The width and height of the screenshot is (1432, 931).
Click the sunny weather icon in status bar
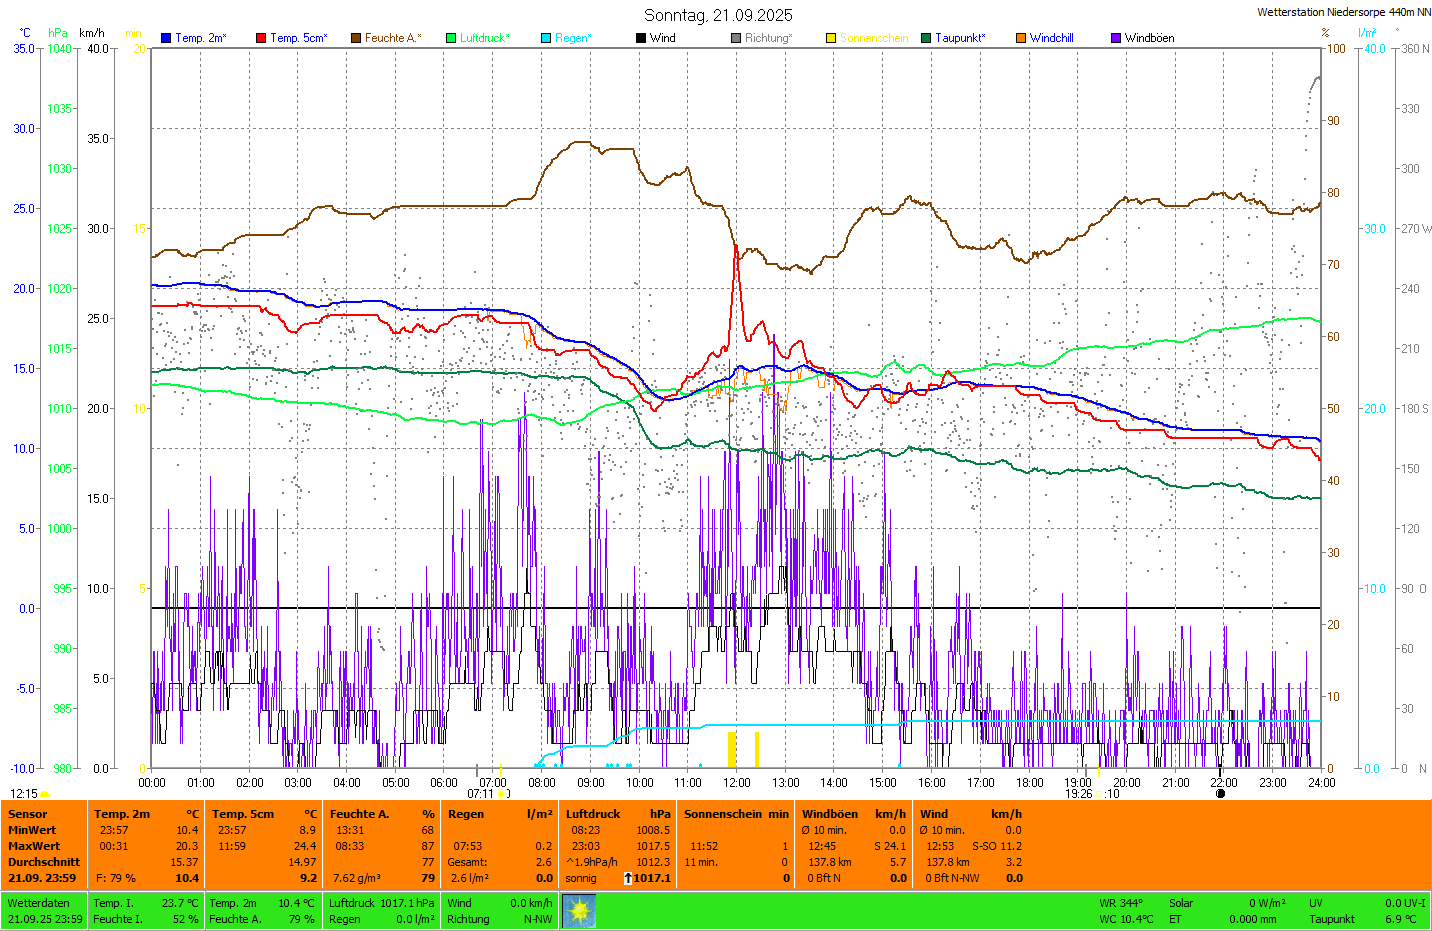[x=579, y=911]
